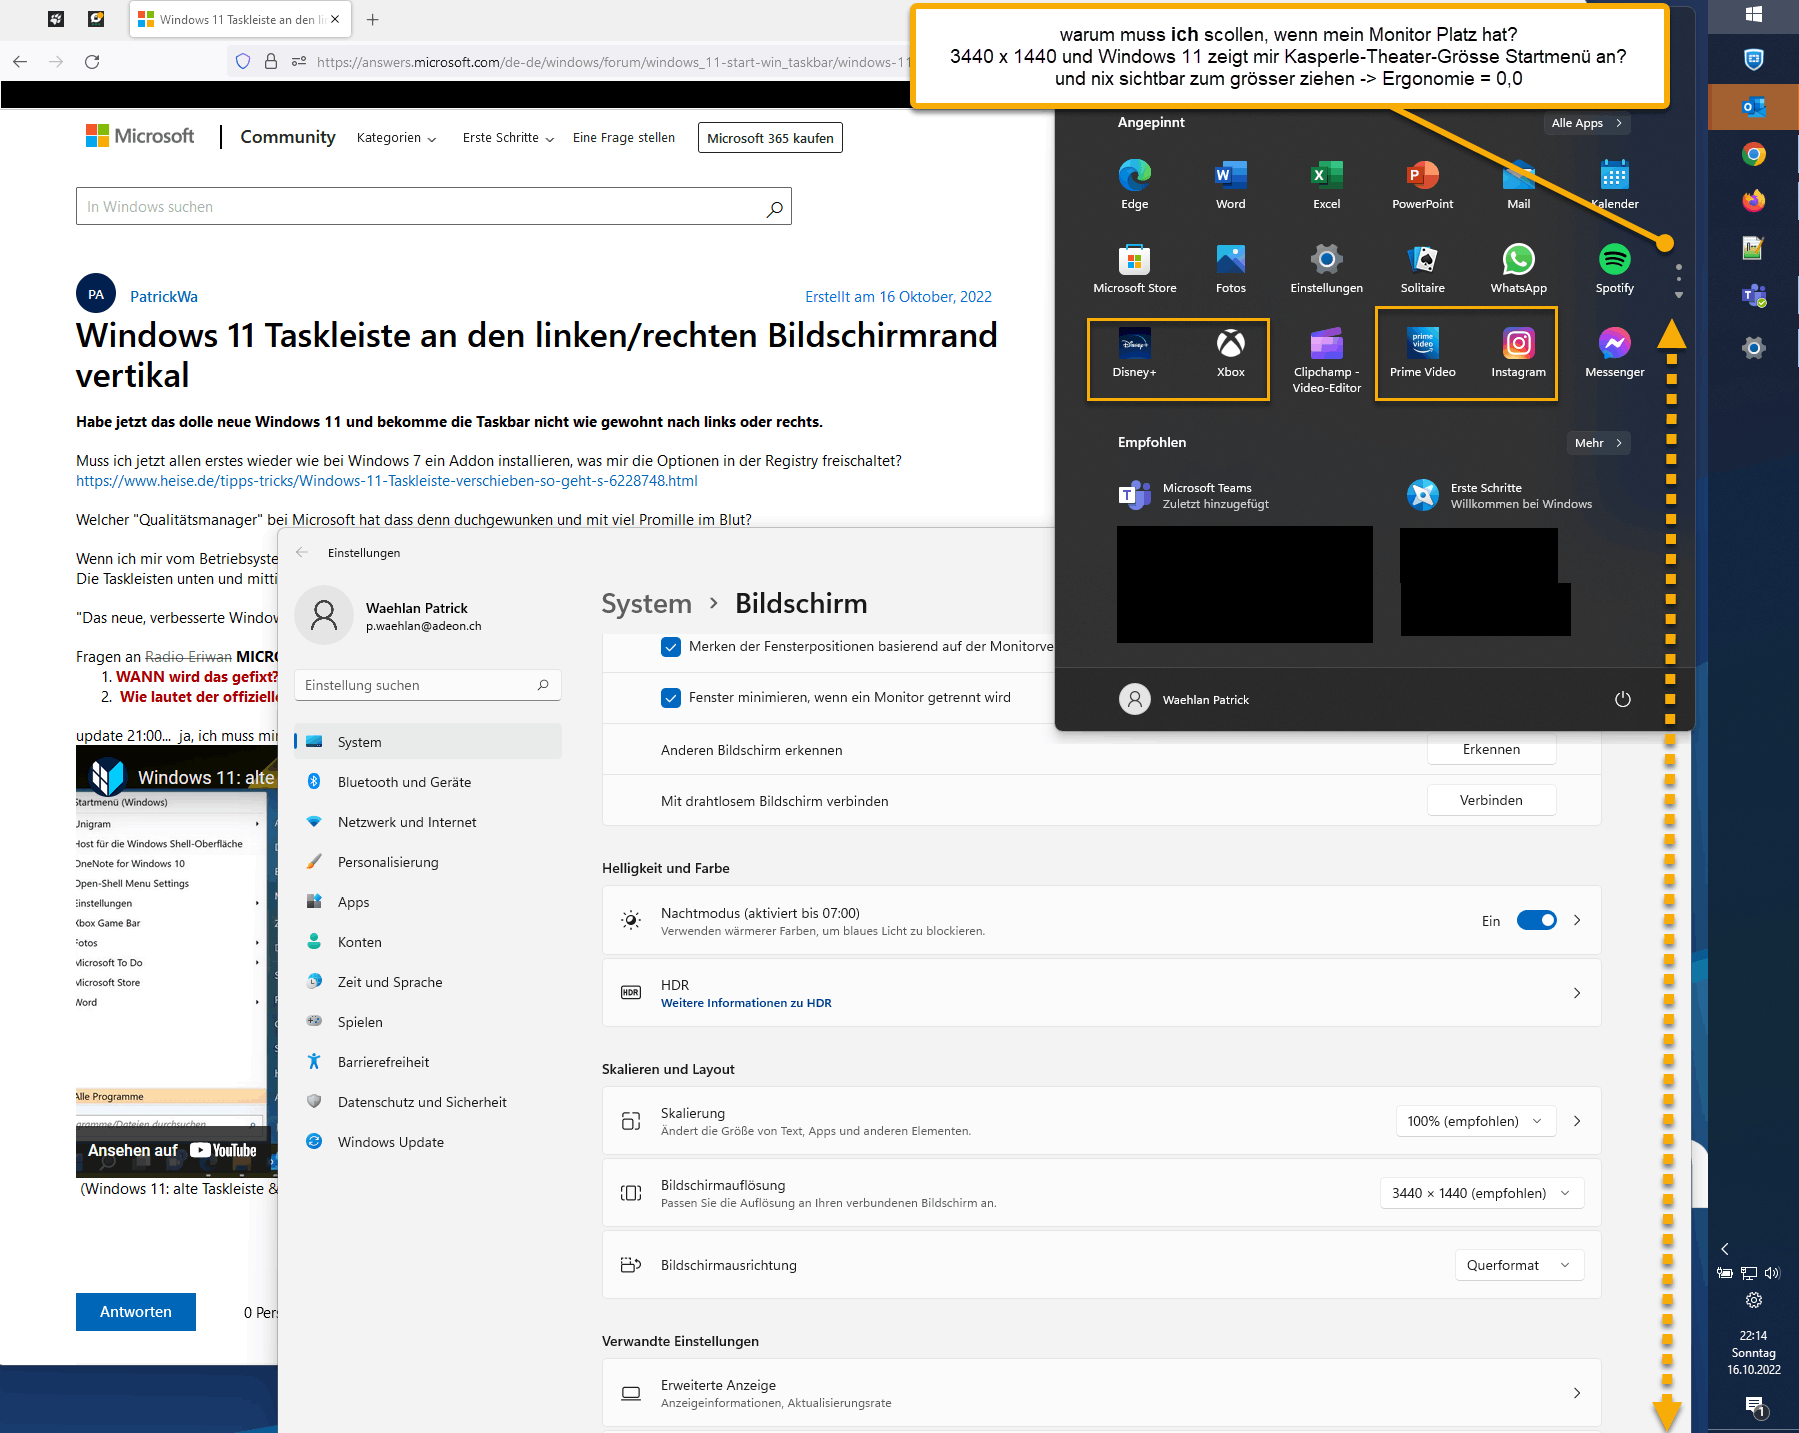Open WhatsApp pinned app
The height and width of the screenshot is (1433, 1799).
[x=1518, y=269]
